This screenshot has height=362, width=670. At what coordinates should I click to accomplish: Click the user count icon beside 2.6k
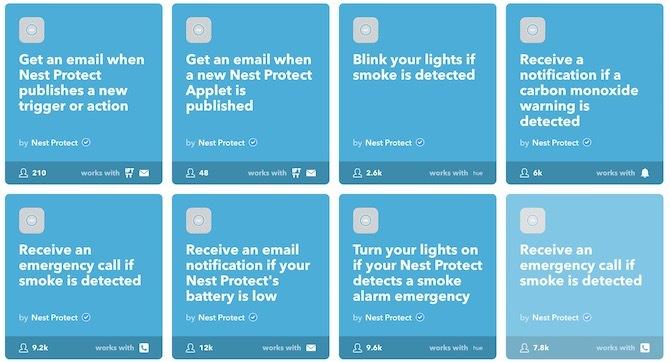(357, 173)
